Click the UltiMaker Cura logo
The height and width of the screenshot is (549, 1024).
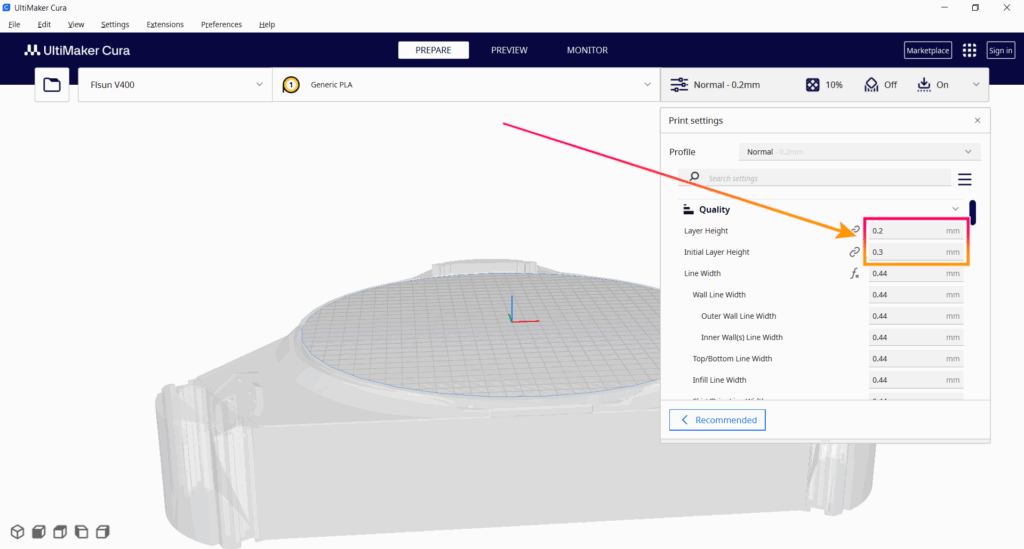click(77, 50)
